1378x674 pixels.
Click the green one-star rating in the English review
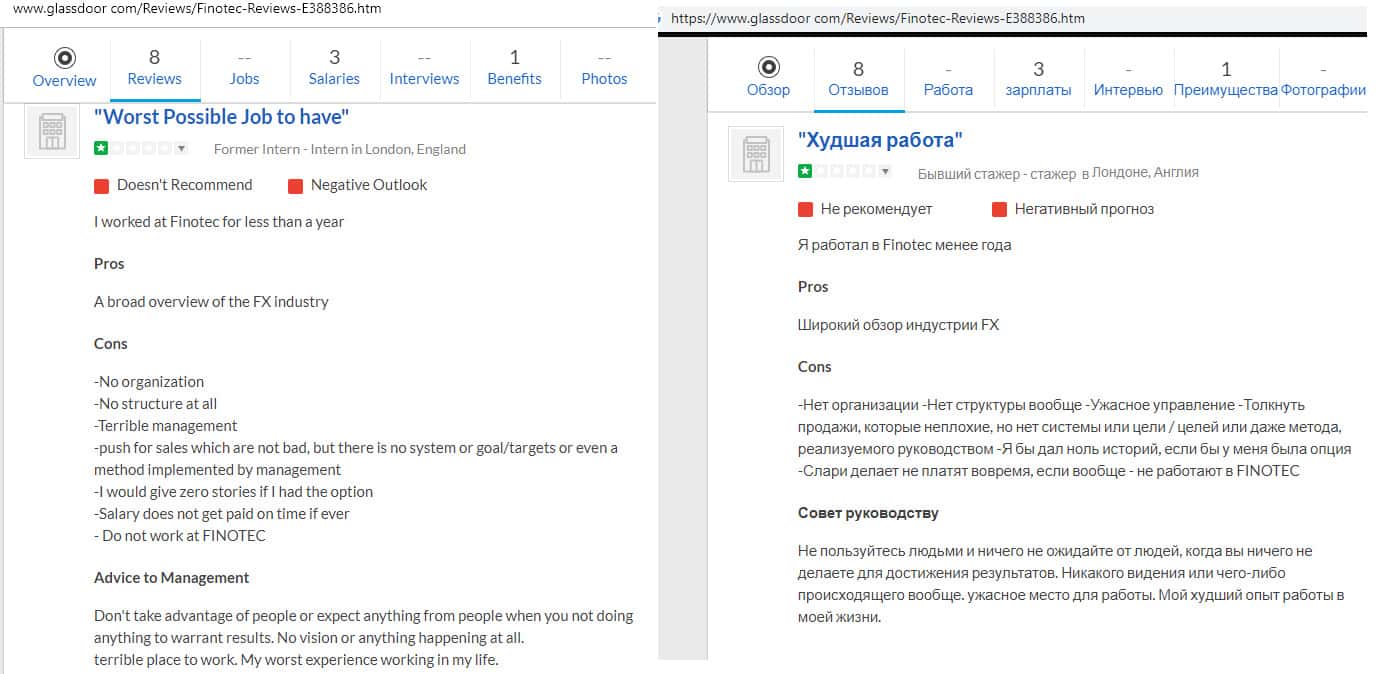pos(101,148)
